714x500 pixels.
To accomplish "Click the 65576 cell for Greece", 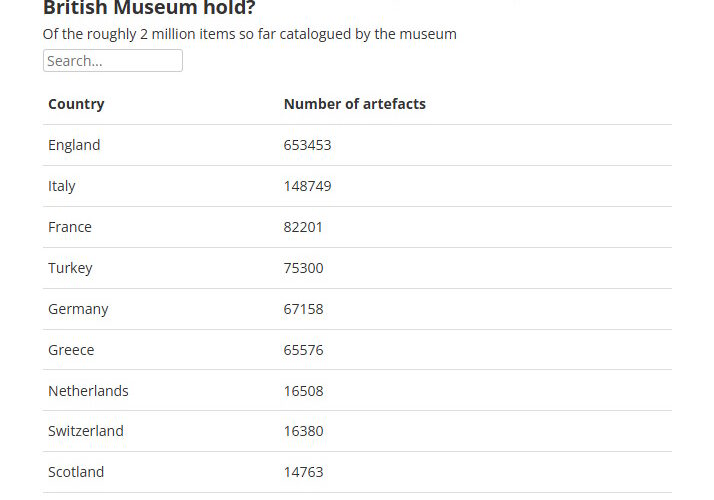I will click(303, 350).
